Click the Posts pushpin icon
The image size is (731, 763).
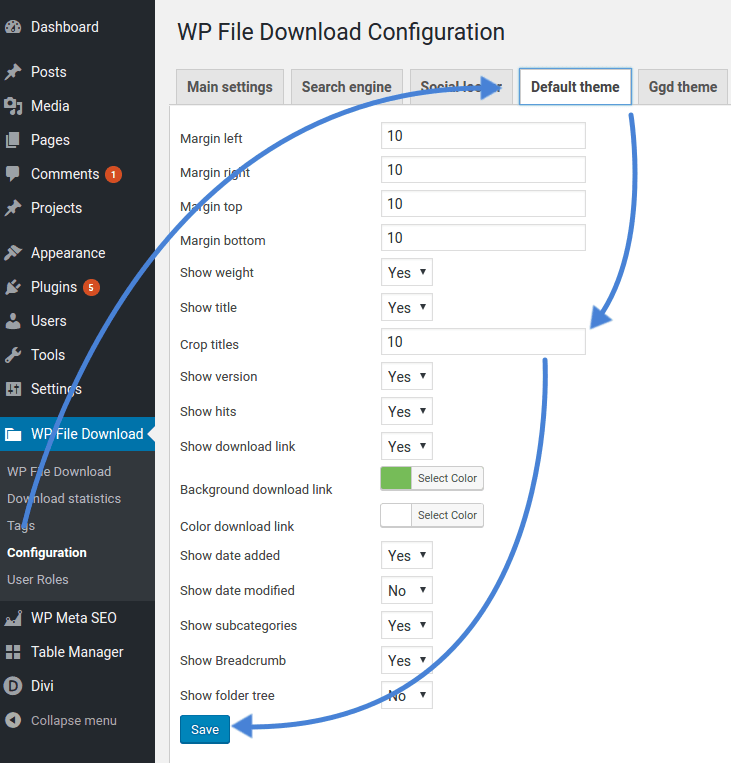[13, 72]
